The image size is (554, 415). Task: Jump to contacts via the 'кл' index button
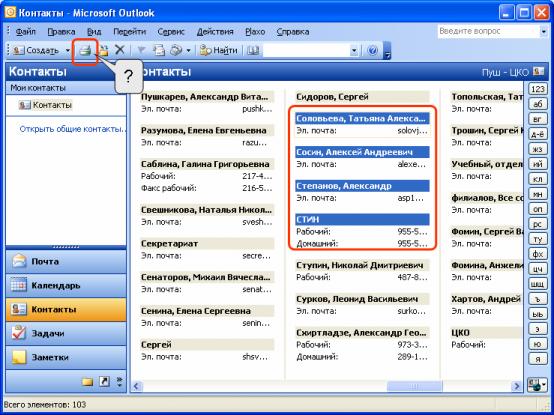pyautogui.click(x=537, y=179)
